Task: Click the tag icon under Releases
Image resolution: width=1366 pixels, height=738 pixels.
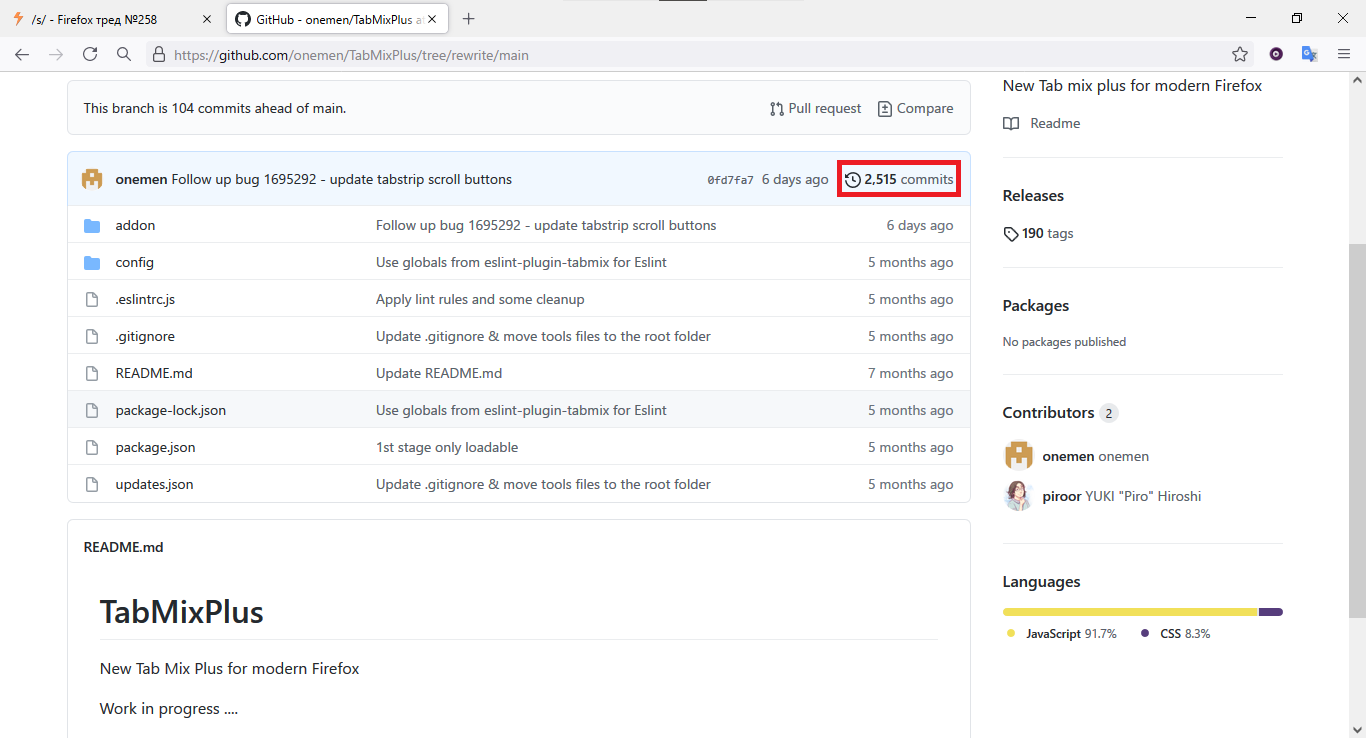Action: click(1011, 233)
